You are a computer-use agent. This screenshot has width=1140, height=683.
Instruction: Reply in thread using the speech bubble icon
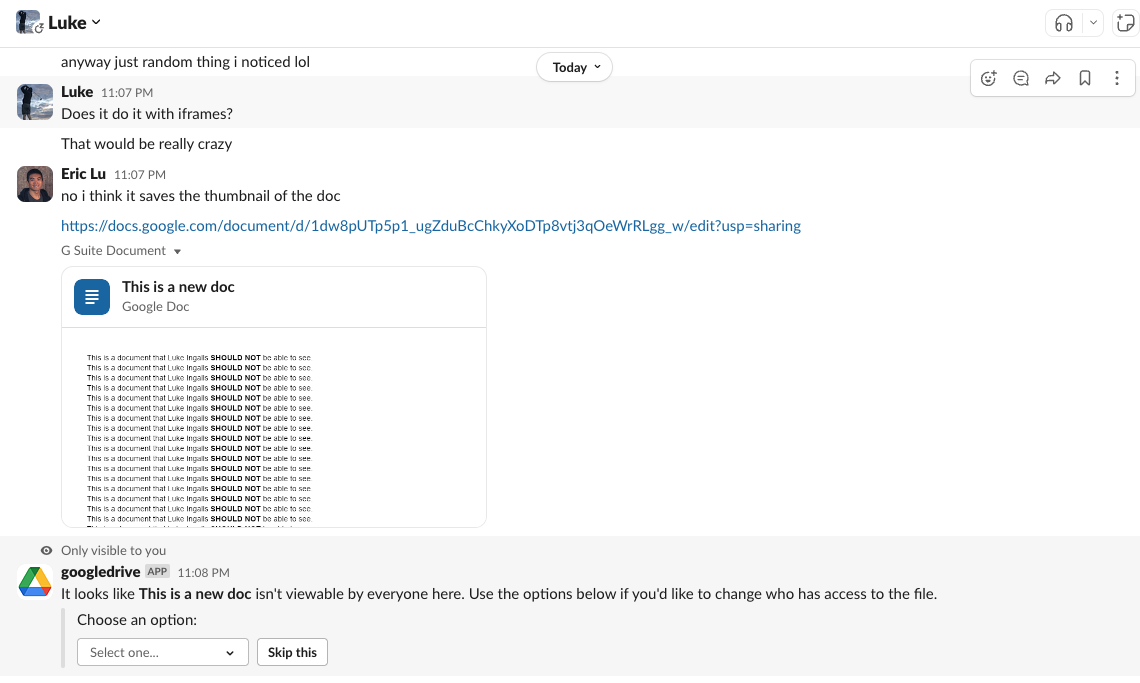tap(1020, 77)
